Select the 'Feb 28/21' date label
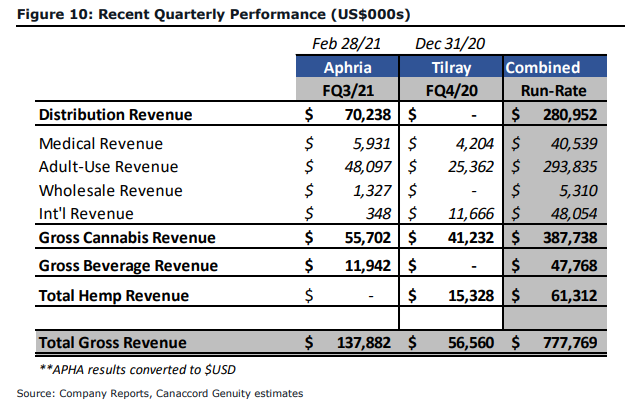Viewport: 629px width, 416px height. pyautogui.click(x=347, y=44)
